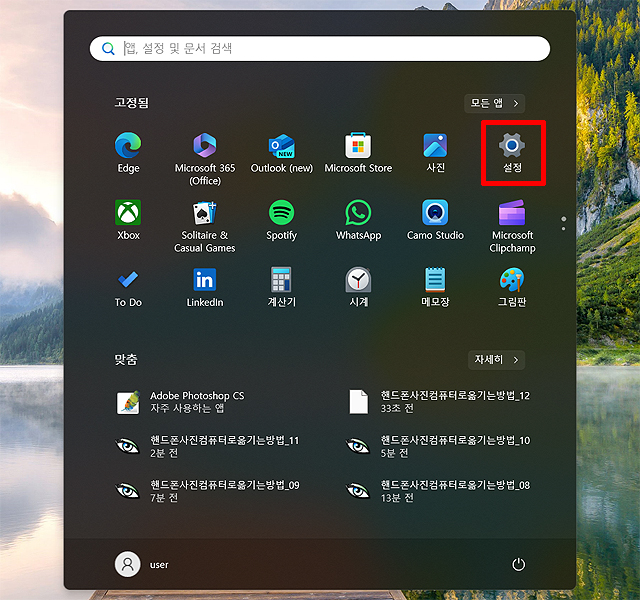Open 계산기 calculator app
640x600 pixels.
click(282, 287)
